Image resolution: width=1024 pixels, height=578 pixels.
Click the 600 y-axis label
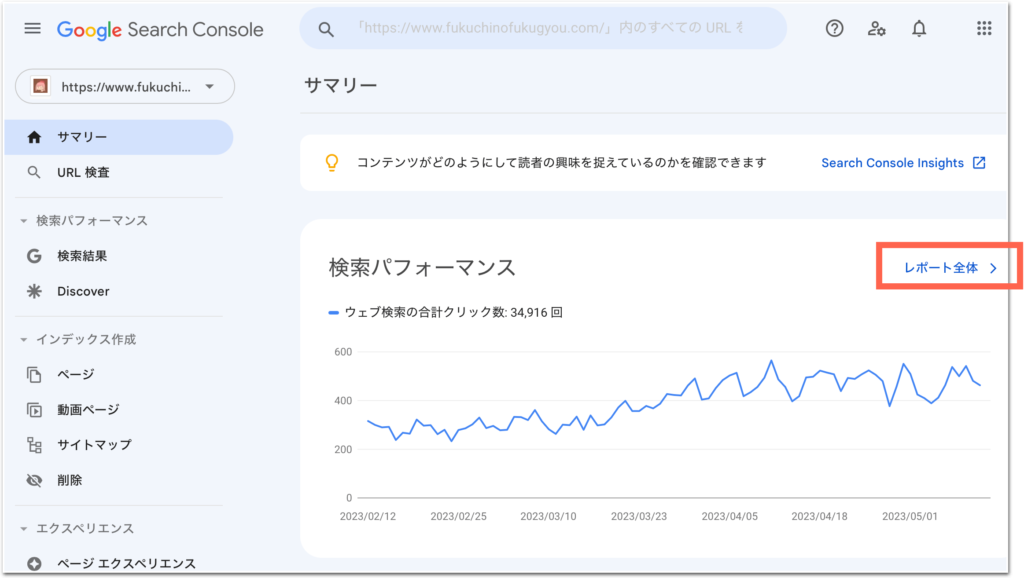coord(343,351)
